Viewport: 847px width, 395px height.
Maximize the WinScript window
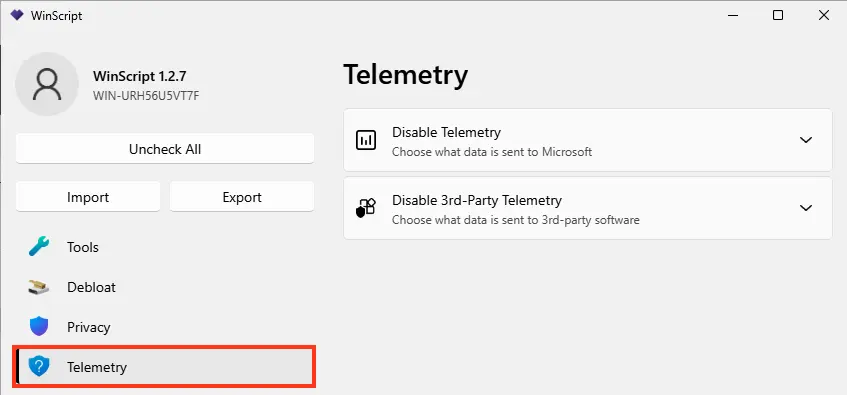778,15
